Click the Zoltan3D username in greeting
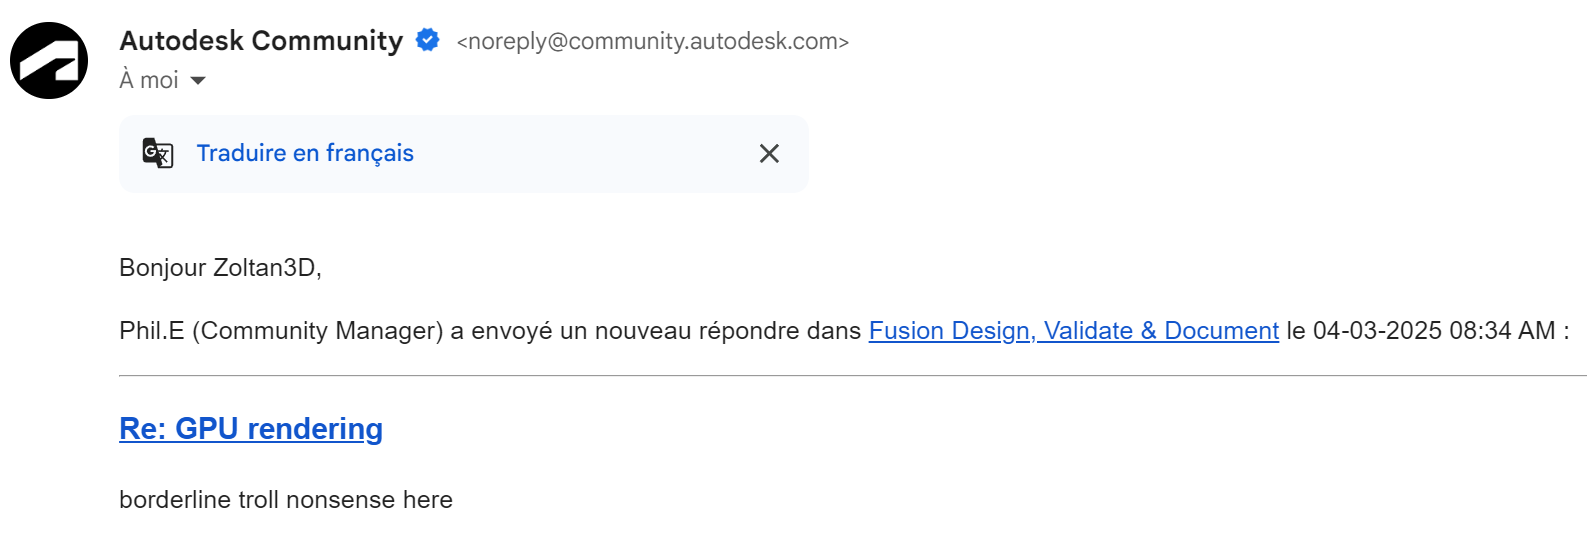 [266, 268]
